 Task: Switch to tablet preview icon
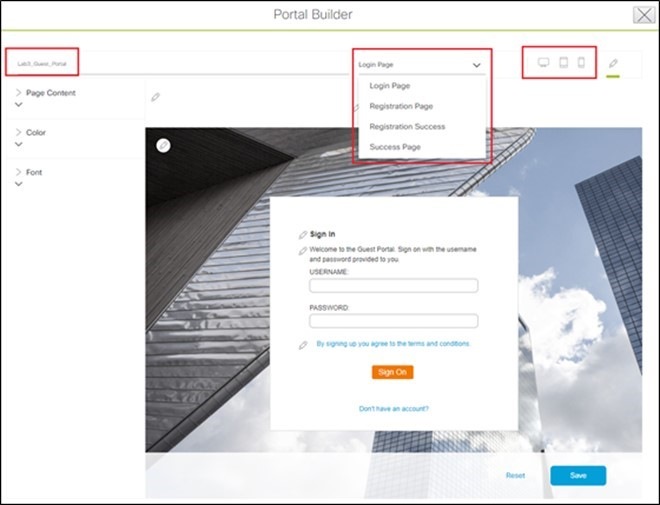click(x=563, y=63)
